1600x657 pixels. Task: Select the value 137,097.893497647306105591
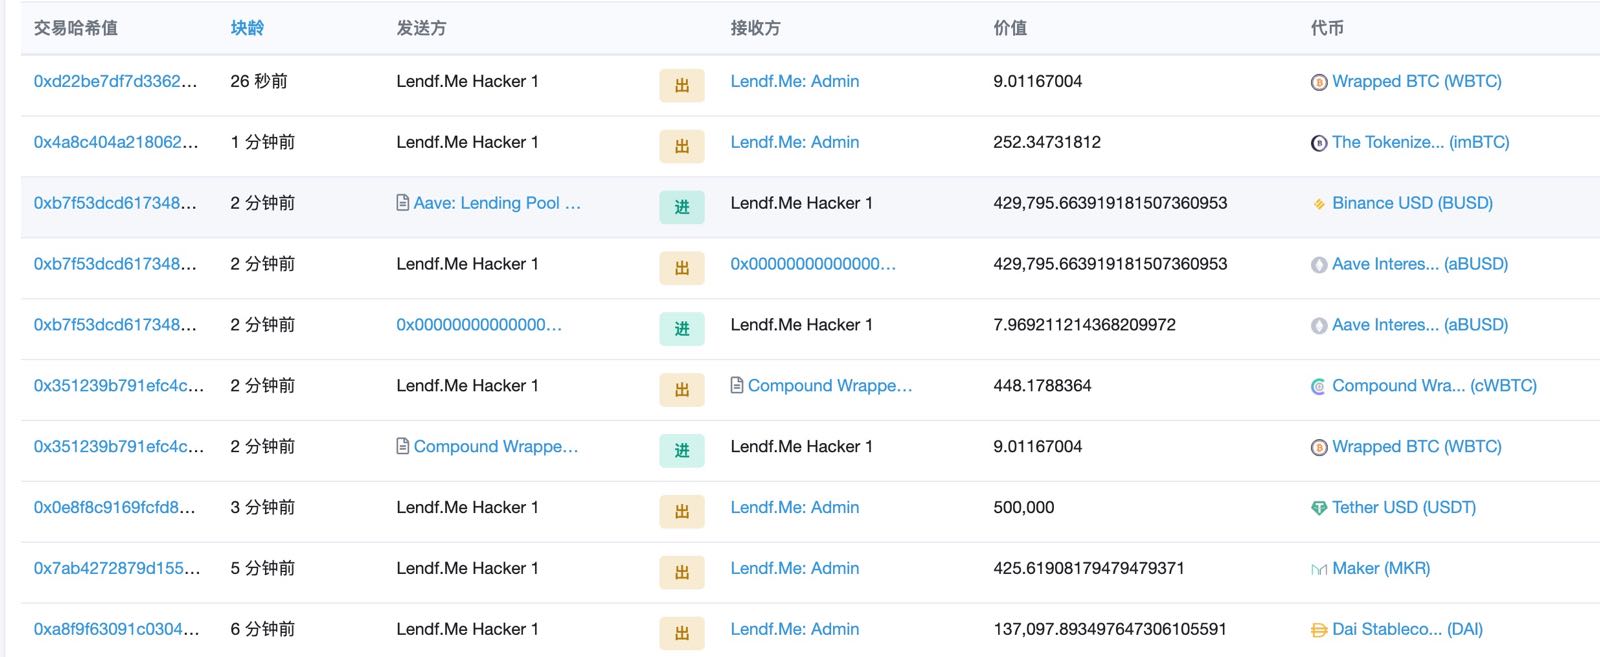1110,629
